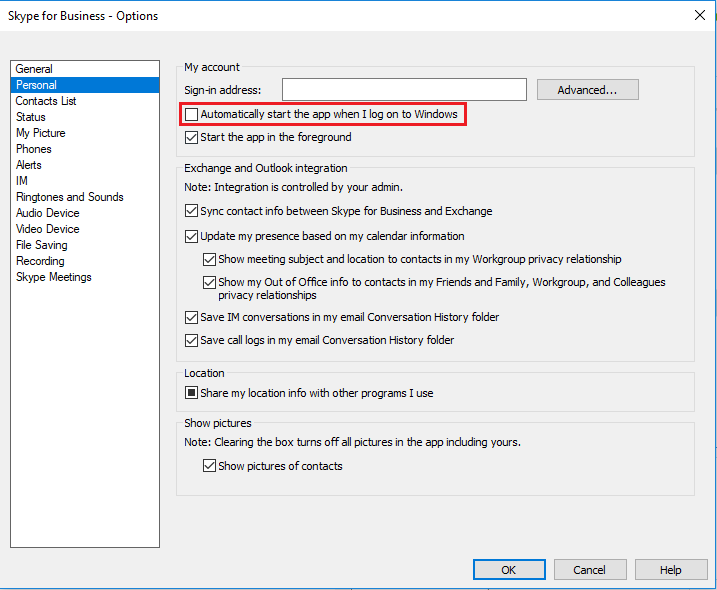Toggle Share my location info checkbox

192,393
